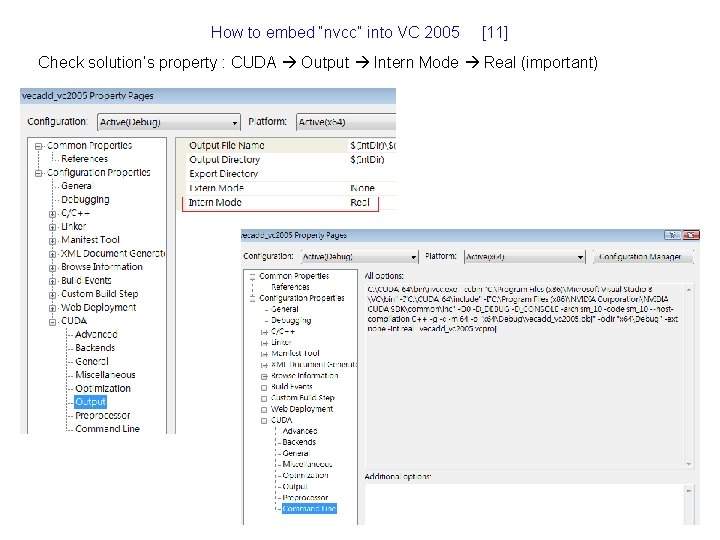Open Configuration dropdown in left property window
720x540 pixels.
(x=169, y=122)
